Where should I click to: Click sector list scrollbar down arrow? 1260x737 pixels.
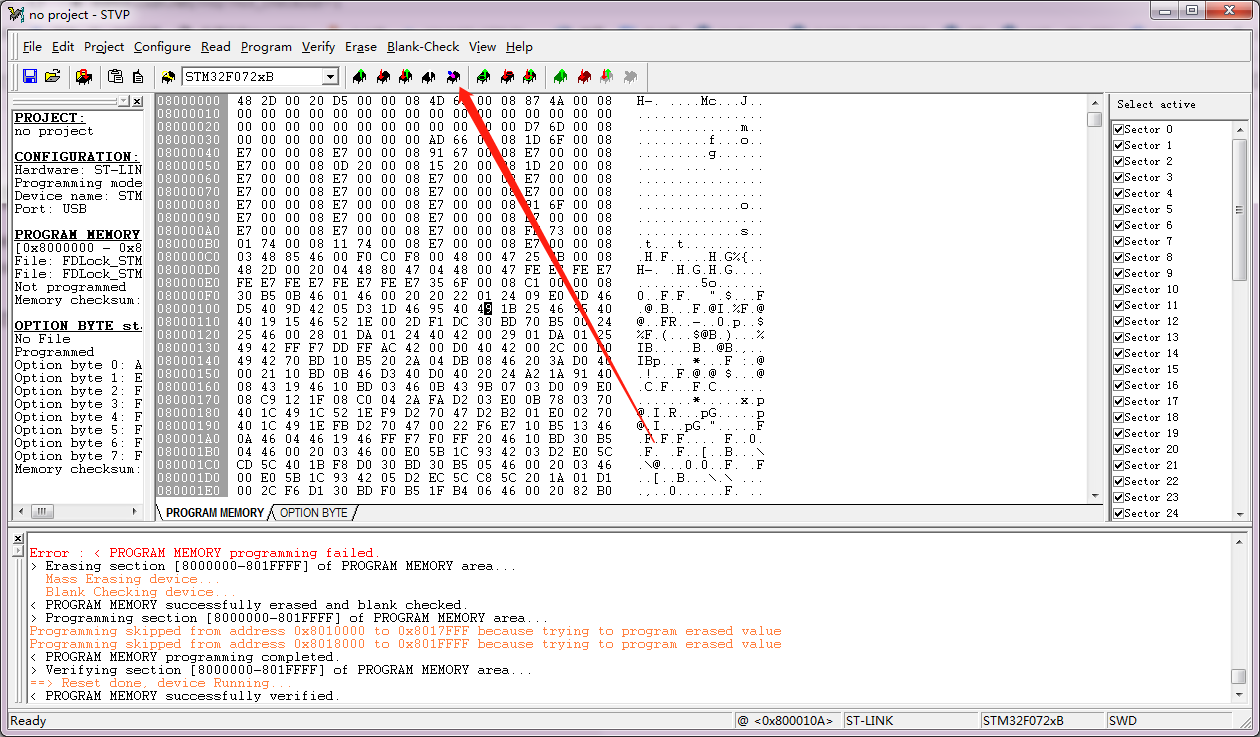1239,513
